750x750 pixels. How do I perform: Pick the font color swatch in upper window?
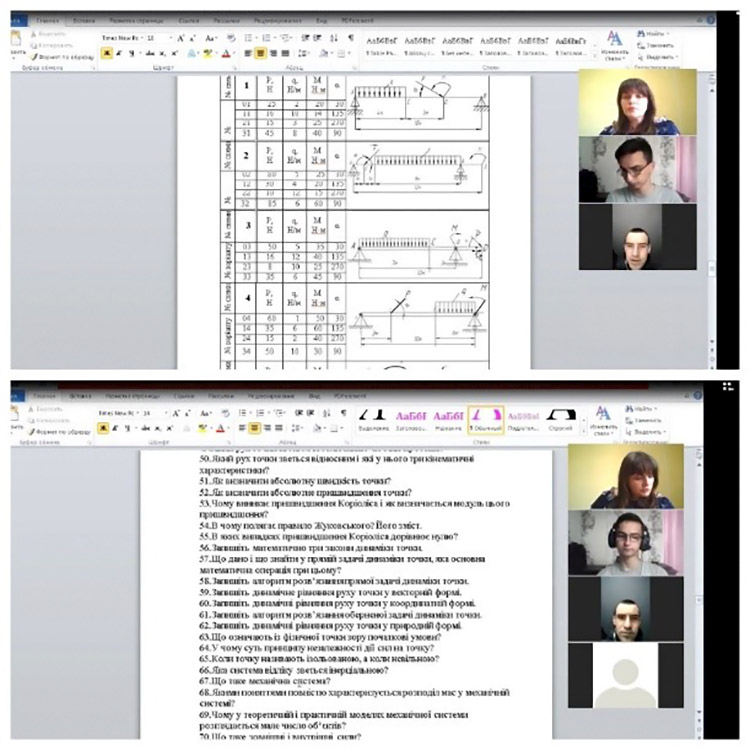226,53
